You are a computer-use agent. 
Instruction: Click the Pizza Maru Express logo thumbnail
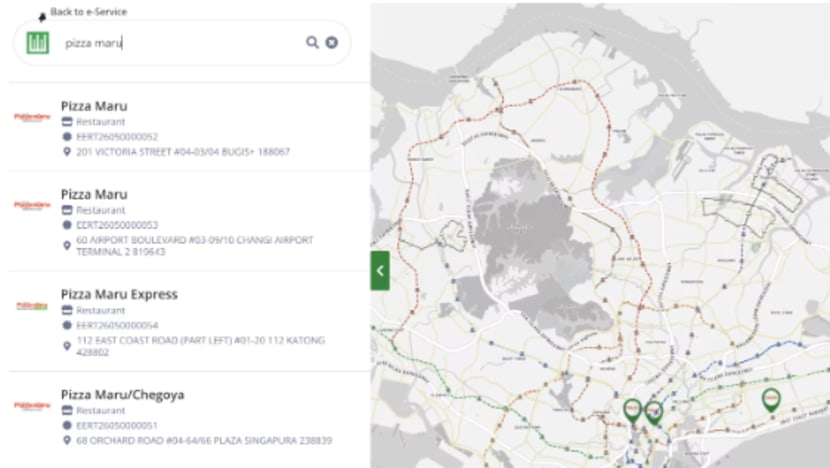click(x=32, y=306)
